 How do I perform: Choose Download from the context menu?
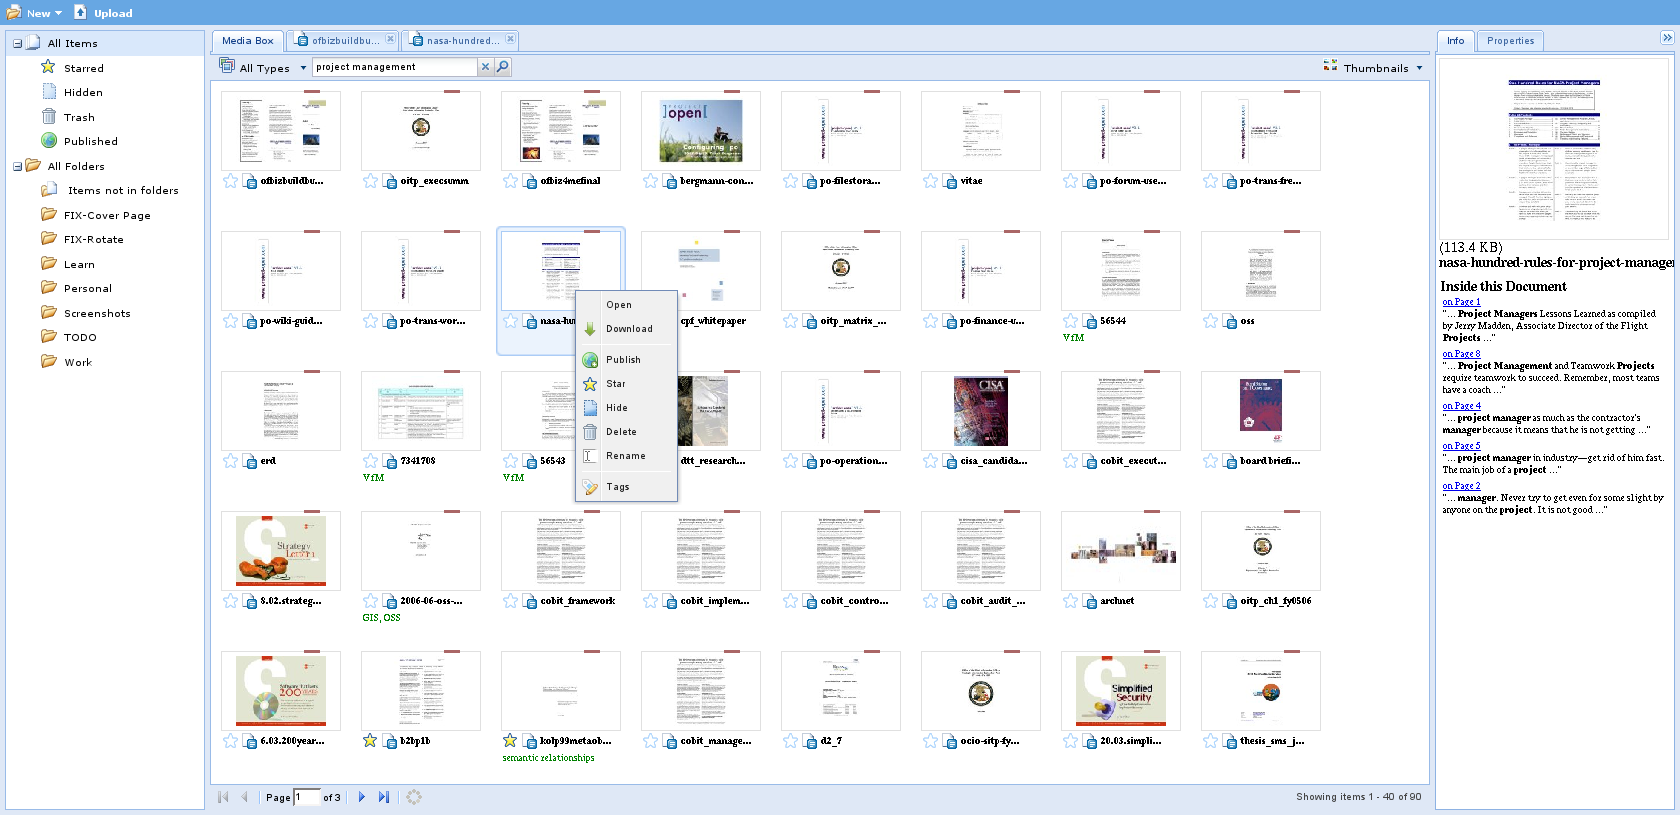click(x=629, y=329)
